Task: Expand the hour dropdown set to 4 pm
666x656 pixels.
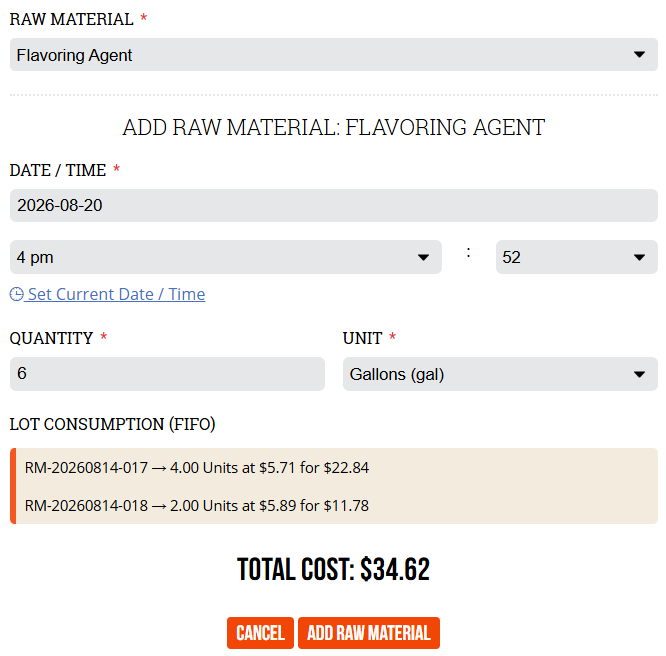Action: (x=226, y=257)
